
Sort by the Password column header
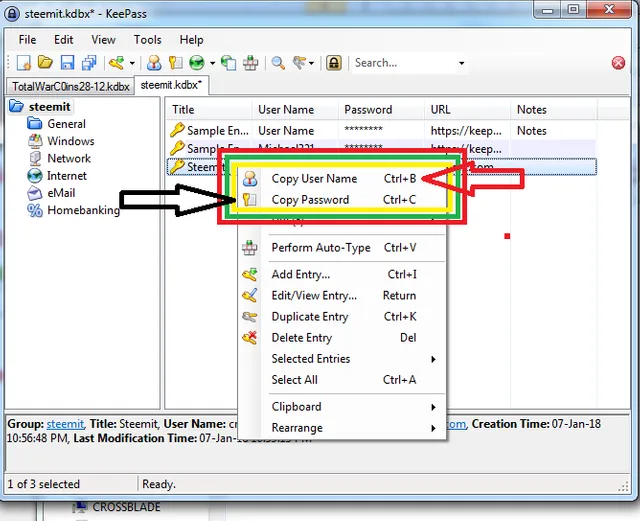[x=382, y=109]
